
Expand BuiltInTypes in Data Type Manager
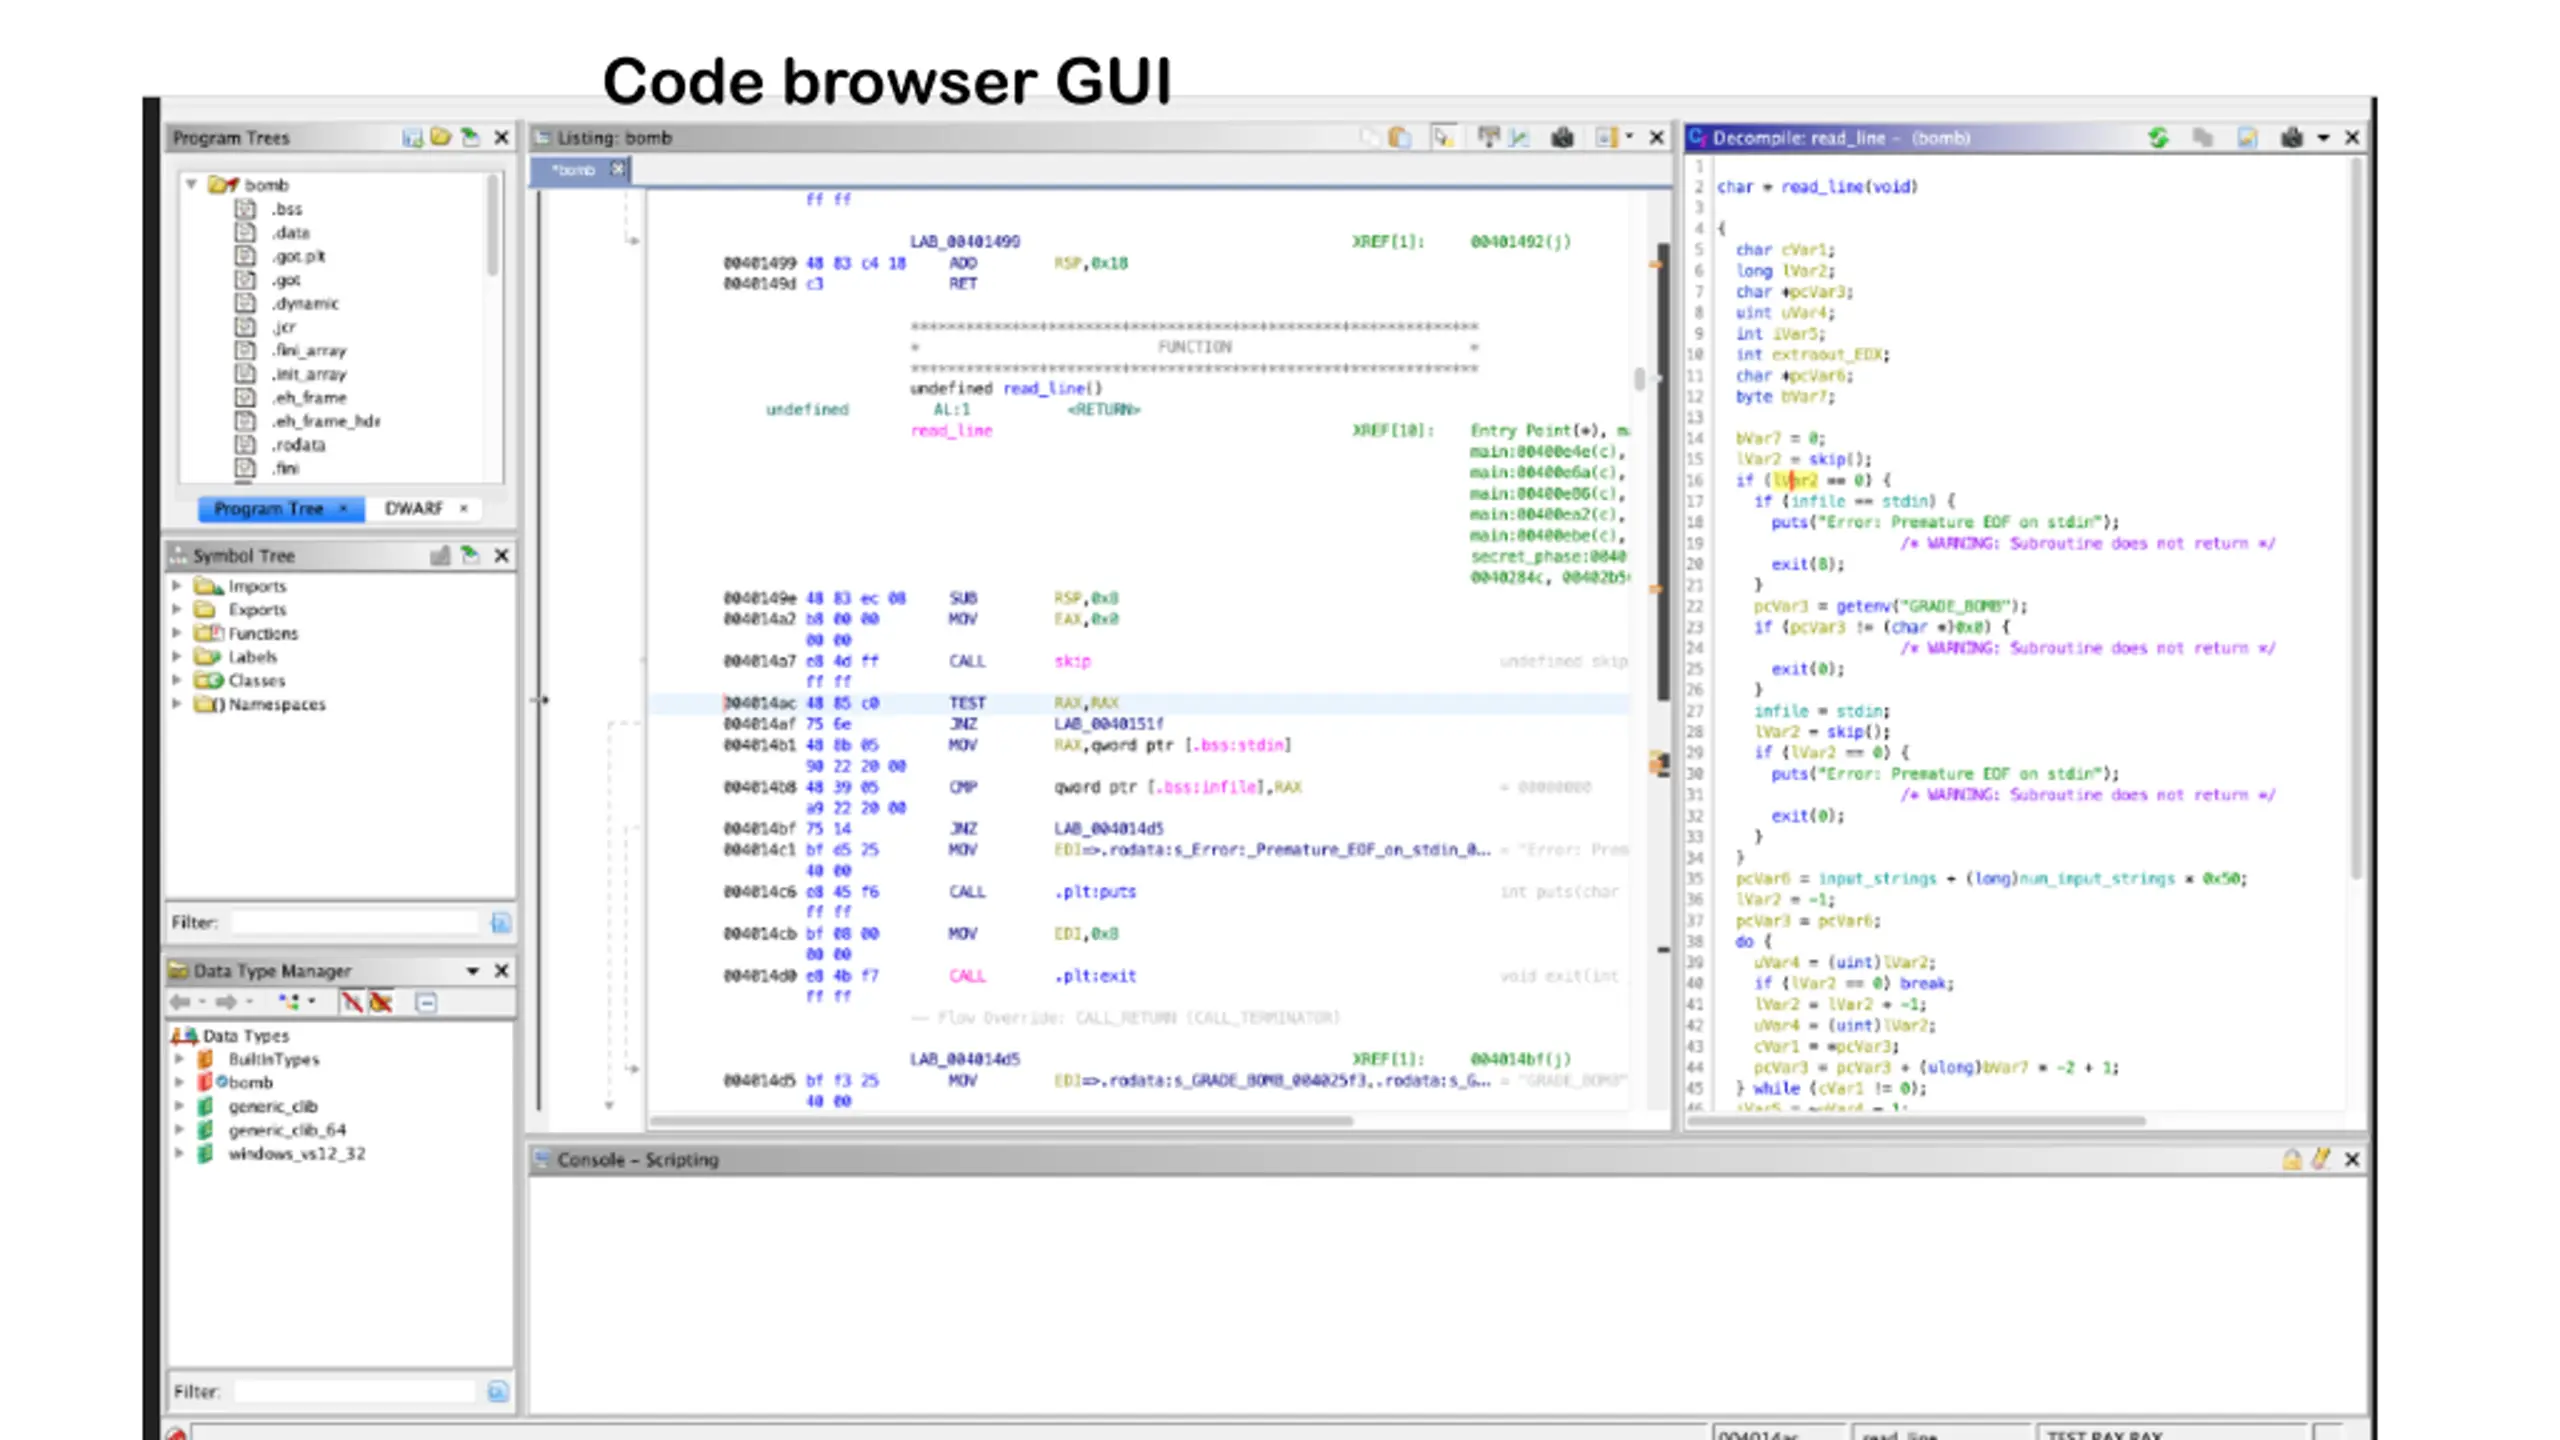[x=179, y=1058]
